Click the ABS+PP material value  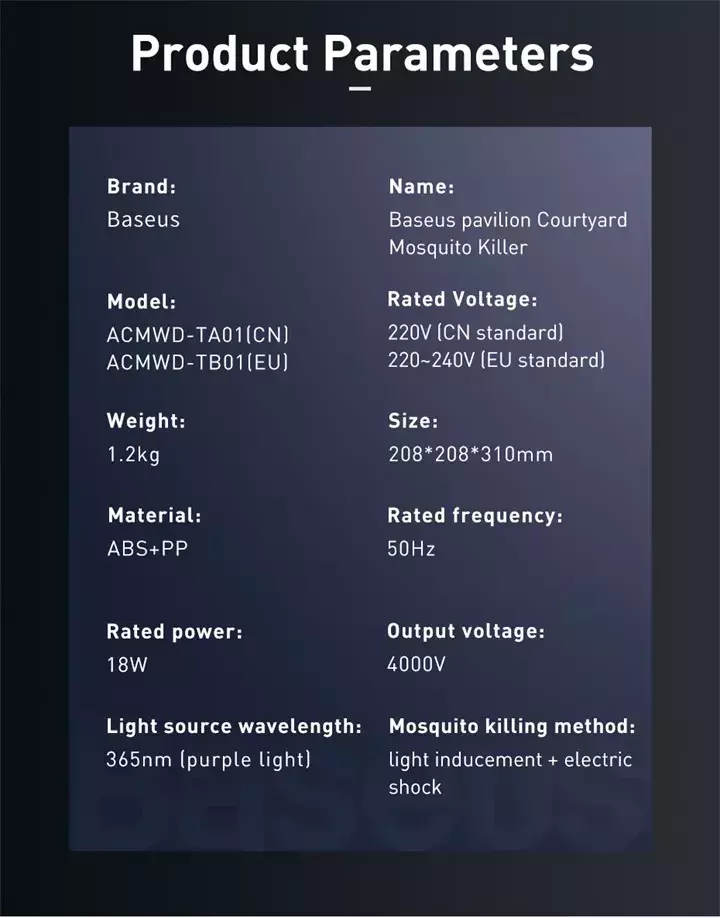(148, 549)
